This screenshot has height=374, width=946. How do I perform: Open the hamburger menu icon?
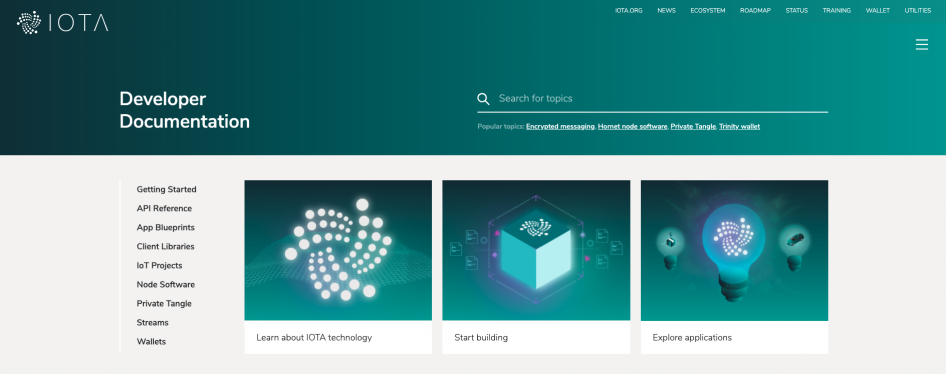coord(921,45)
